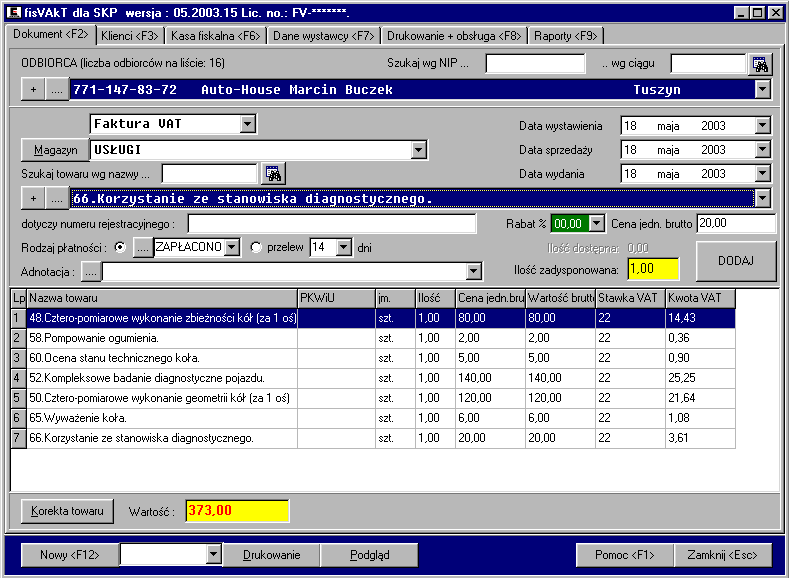Select the ZAPŁACONO payment radio button
789x578 pixels.
[x=122, y=247]
